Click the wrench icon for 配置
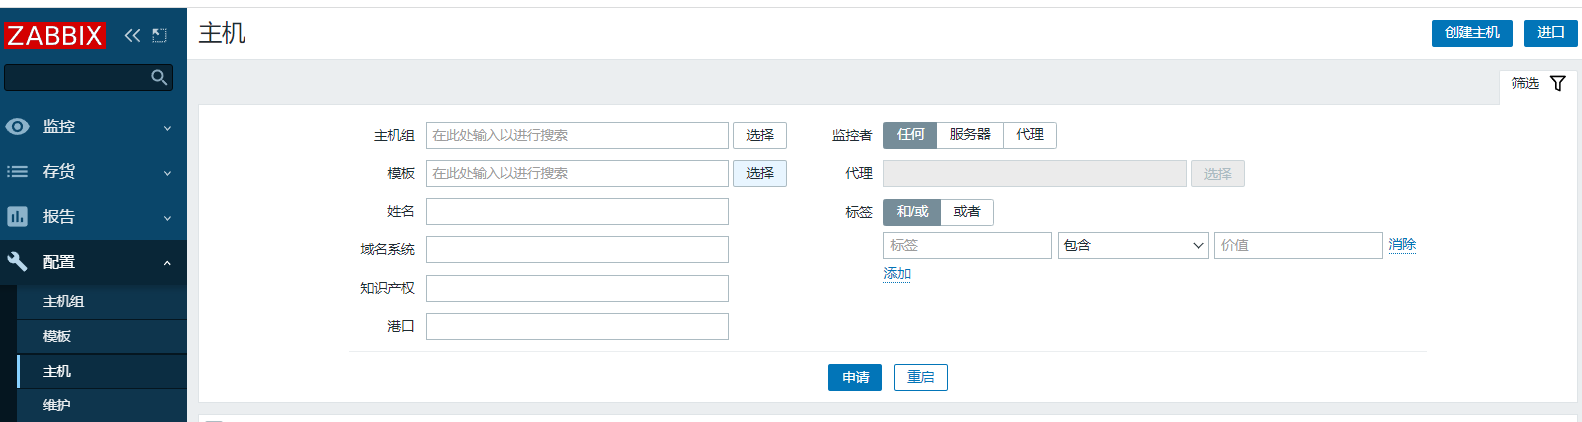The width and height of the screenshot is (1582, 422). (17, 262)
